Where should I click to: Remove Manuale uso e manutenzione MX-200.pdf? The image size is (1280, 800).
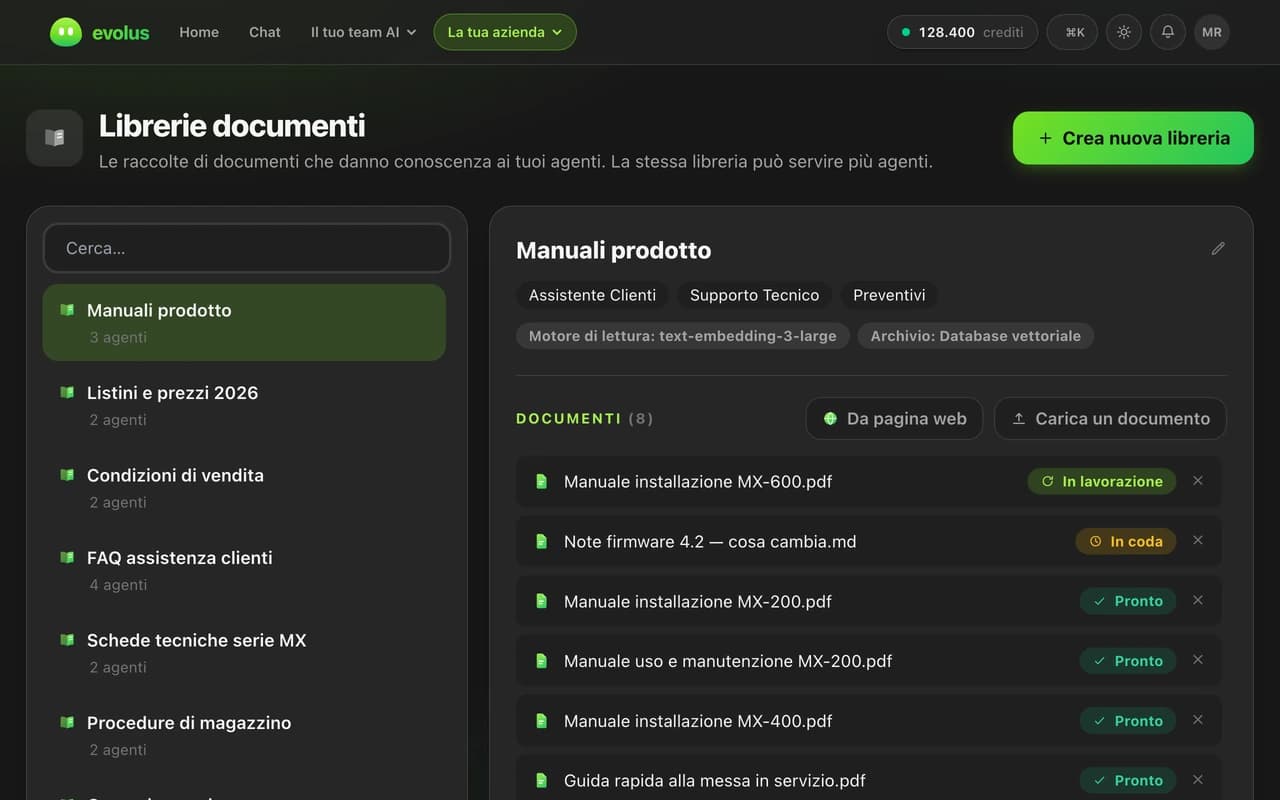pos(1198,661)
